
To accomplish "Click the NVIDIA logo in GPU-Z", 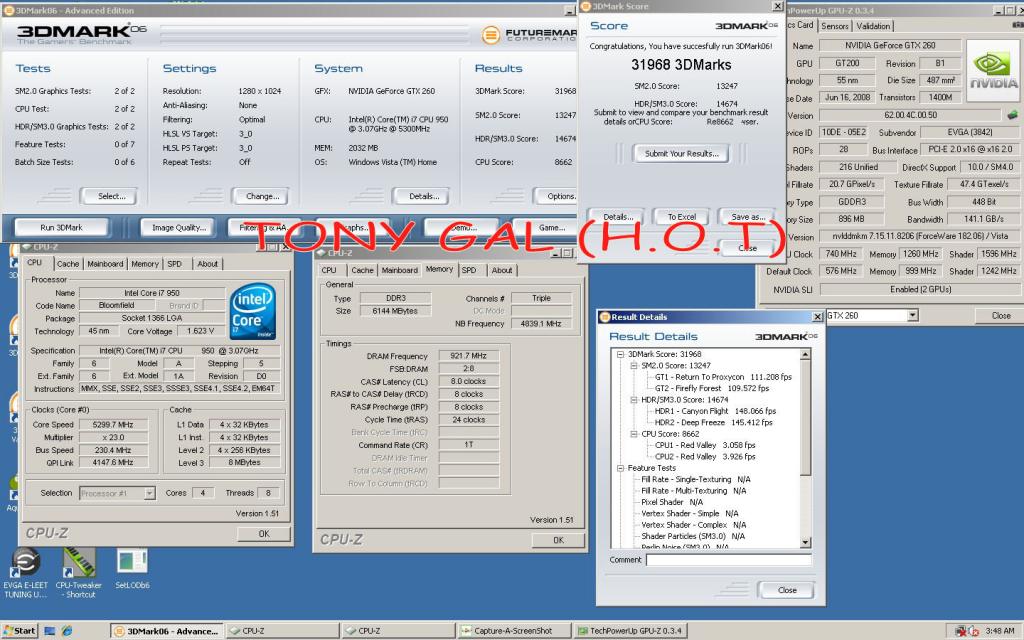I will [992, 71].
